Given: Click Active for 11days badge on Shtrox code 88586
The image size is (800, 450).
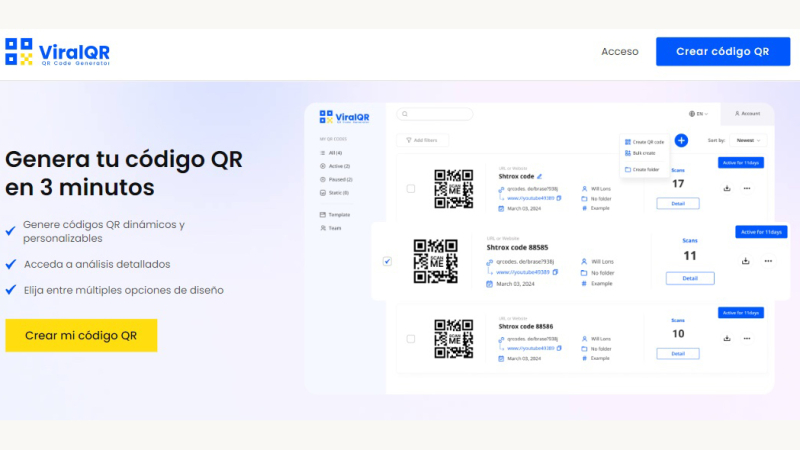Looking at the screenshot, I should click(741, 313).
